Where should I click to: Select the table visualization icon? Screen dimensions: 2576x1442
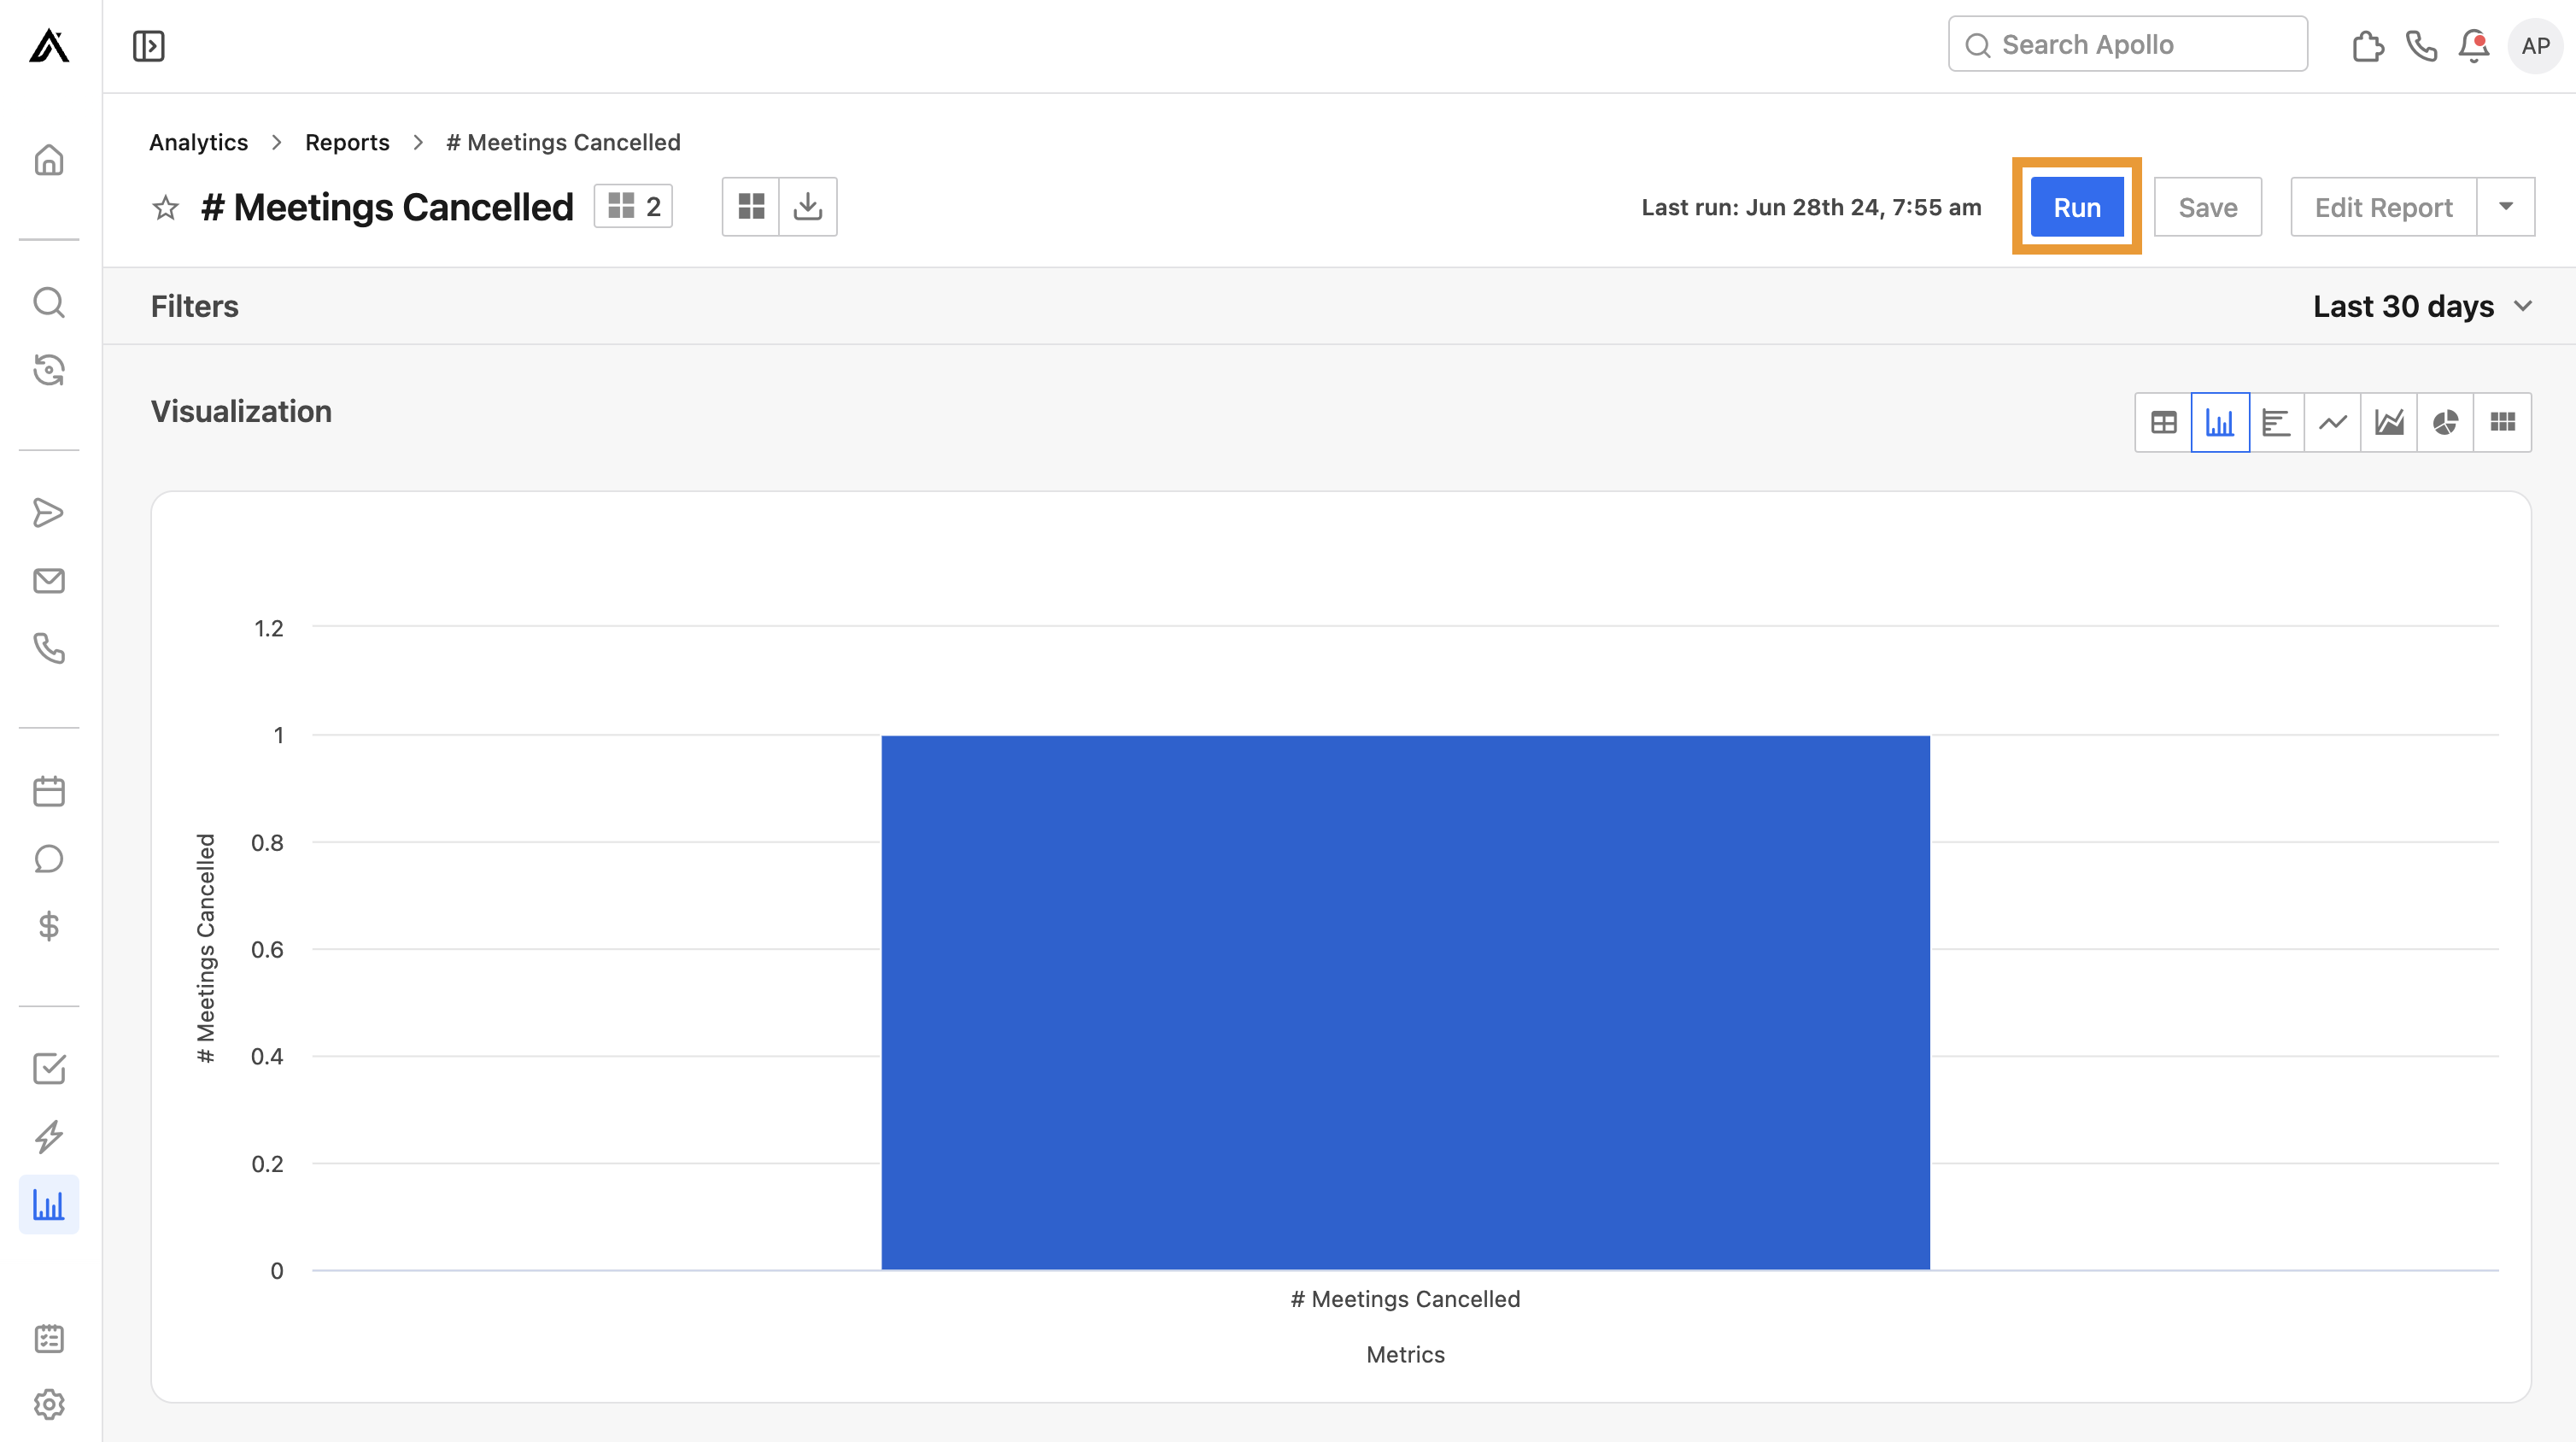point(2163,421)
